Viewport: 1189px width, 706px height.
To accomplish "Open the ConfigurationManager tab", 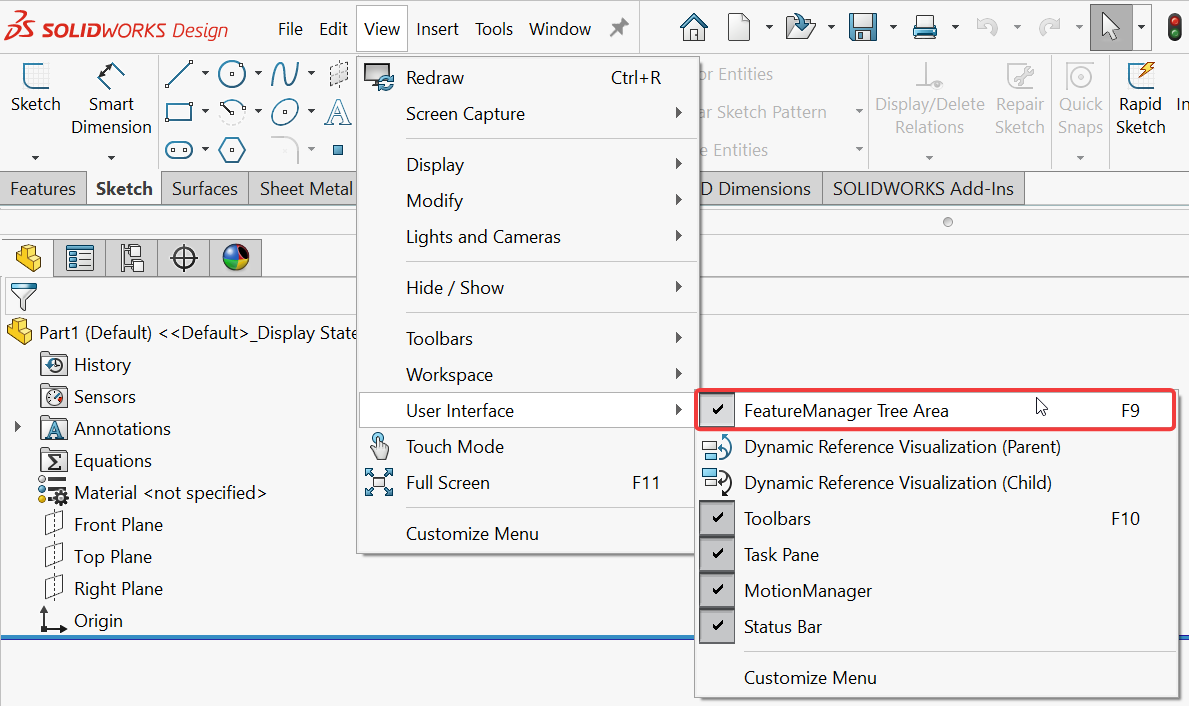I will click(x=132, y=258).
